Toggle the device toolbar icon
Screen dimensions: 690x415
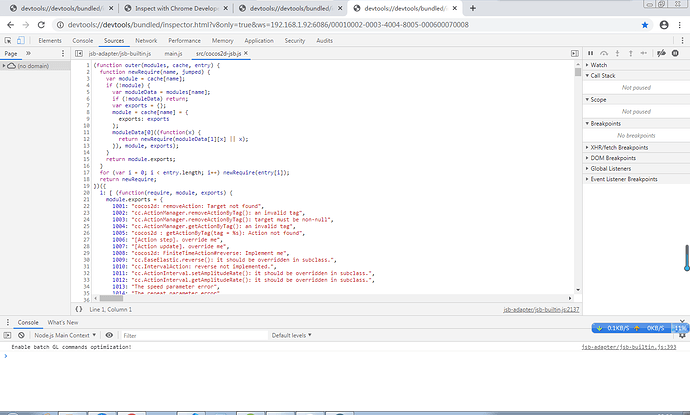[20, 40]
